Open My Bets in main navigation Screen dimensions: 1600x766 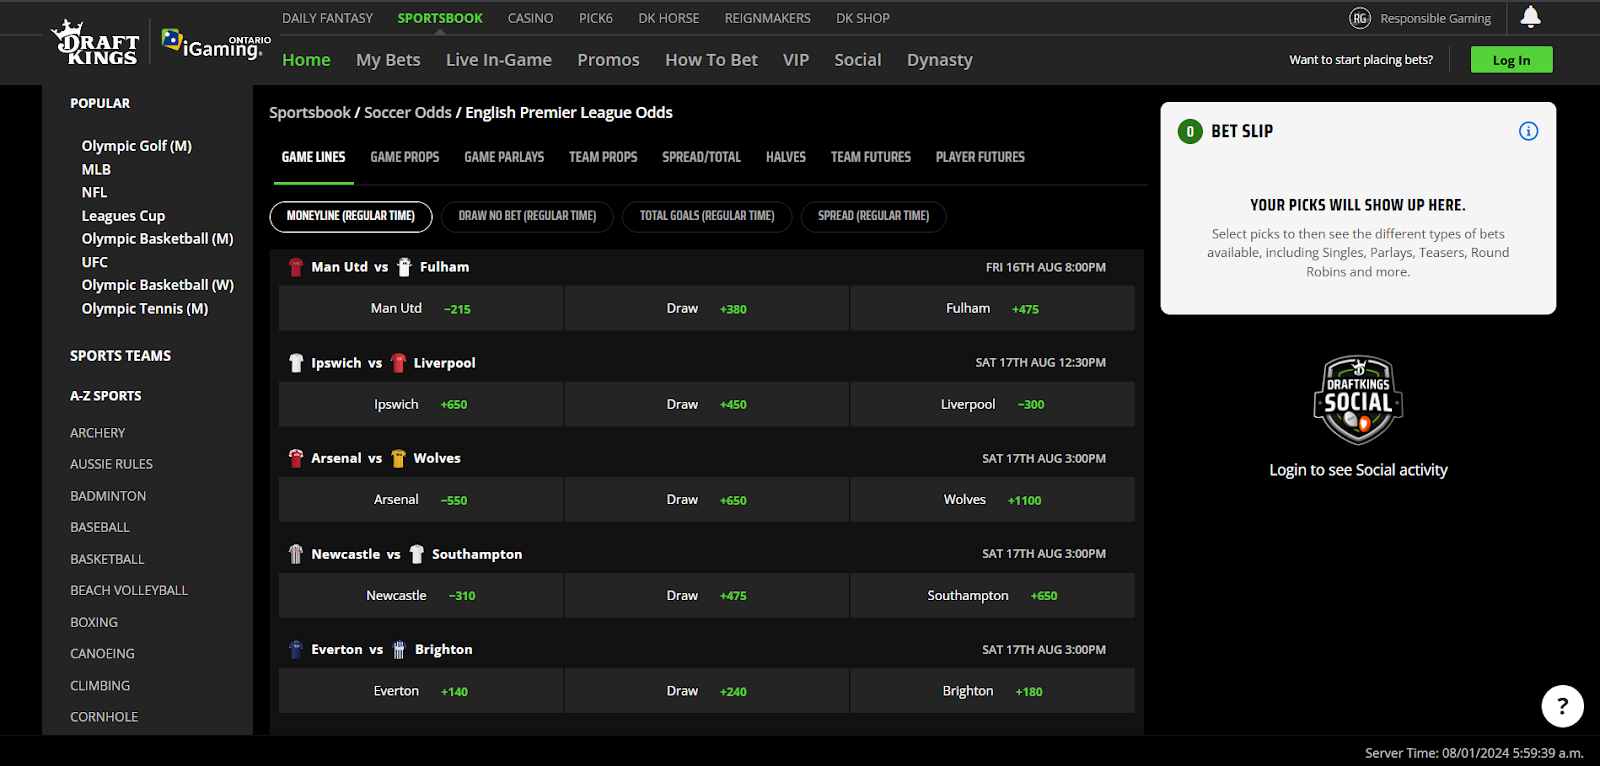tap(388, 60)
